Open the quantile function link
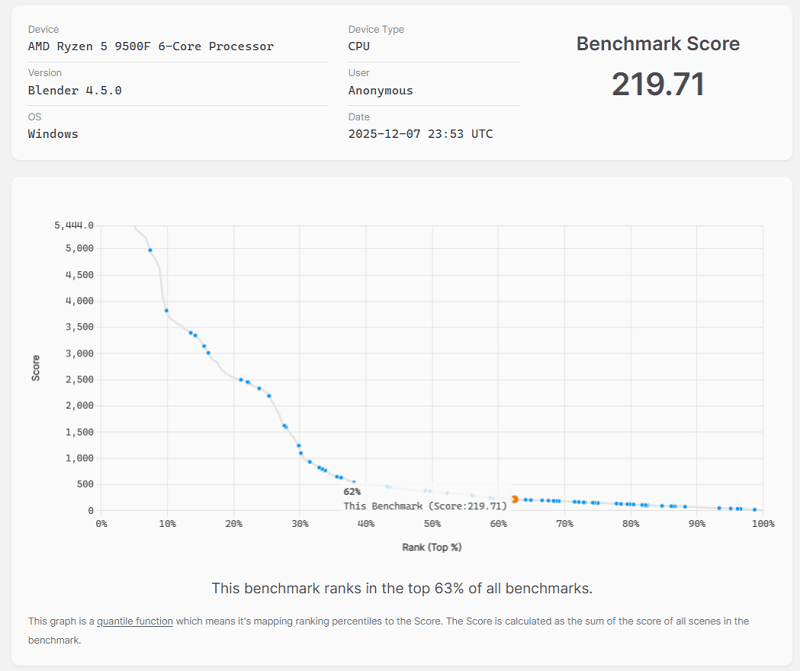The height and width of the screenshot is (671, 800). (x=135, y=621)
